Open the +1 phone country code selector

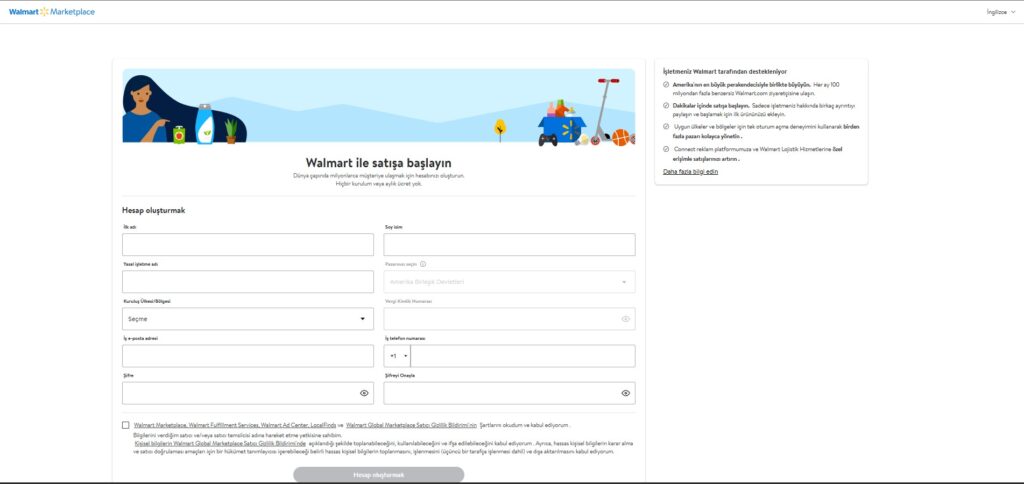[x=398, y=356]
